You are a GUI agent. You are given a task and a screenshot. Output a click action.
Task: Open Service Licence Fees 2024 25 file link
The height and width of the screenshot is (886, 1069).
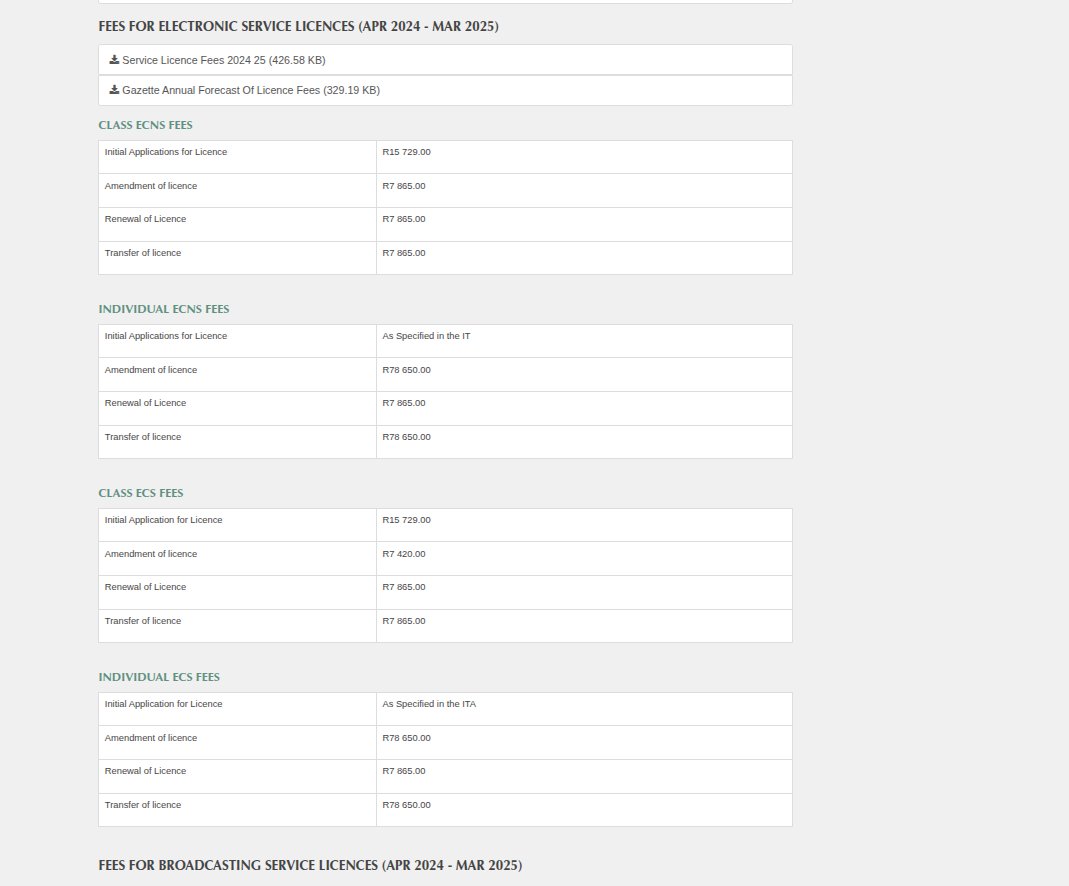coord(224,60)
